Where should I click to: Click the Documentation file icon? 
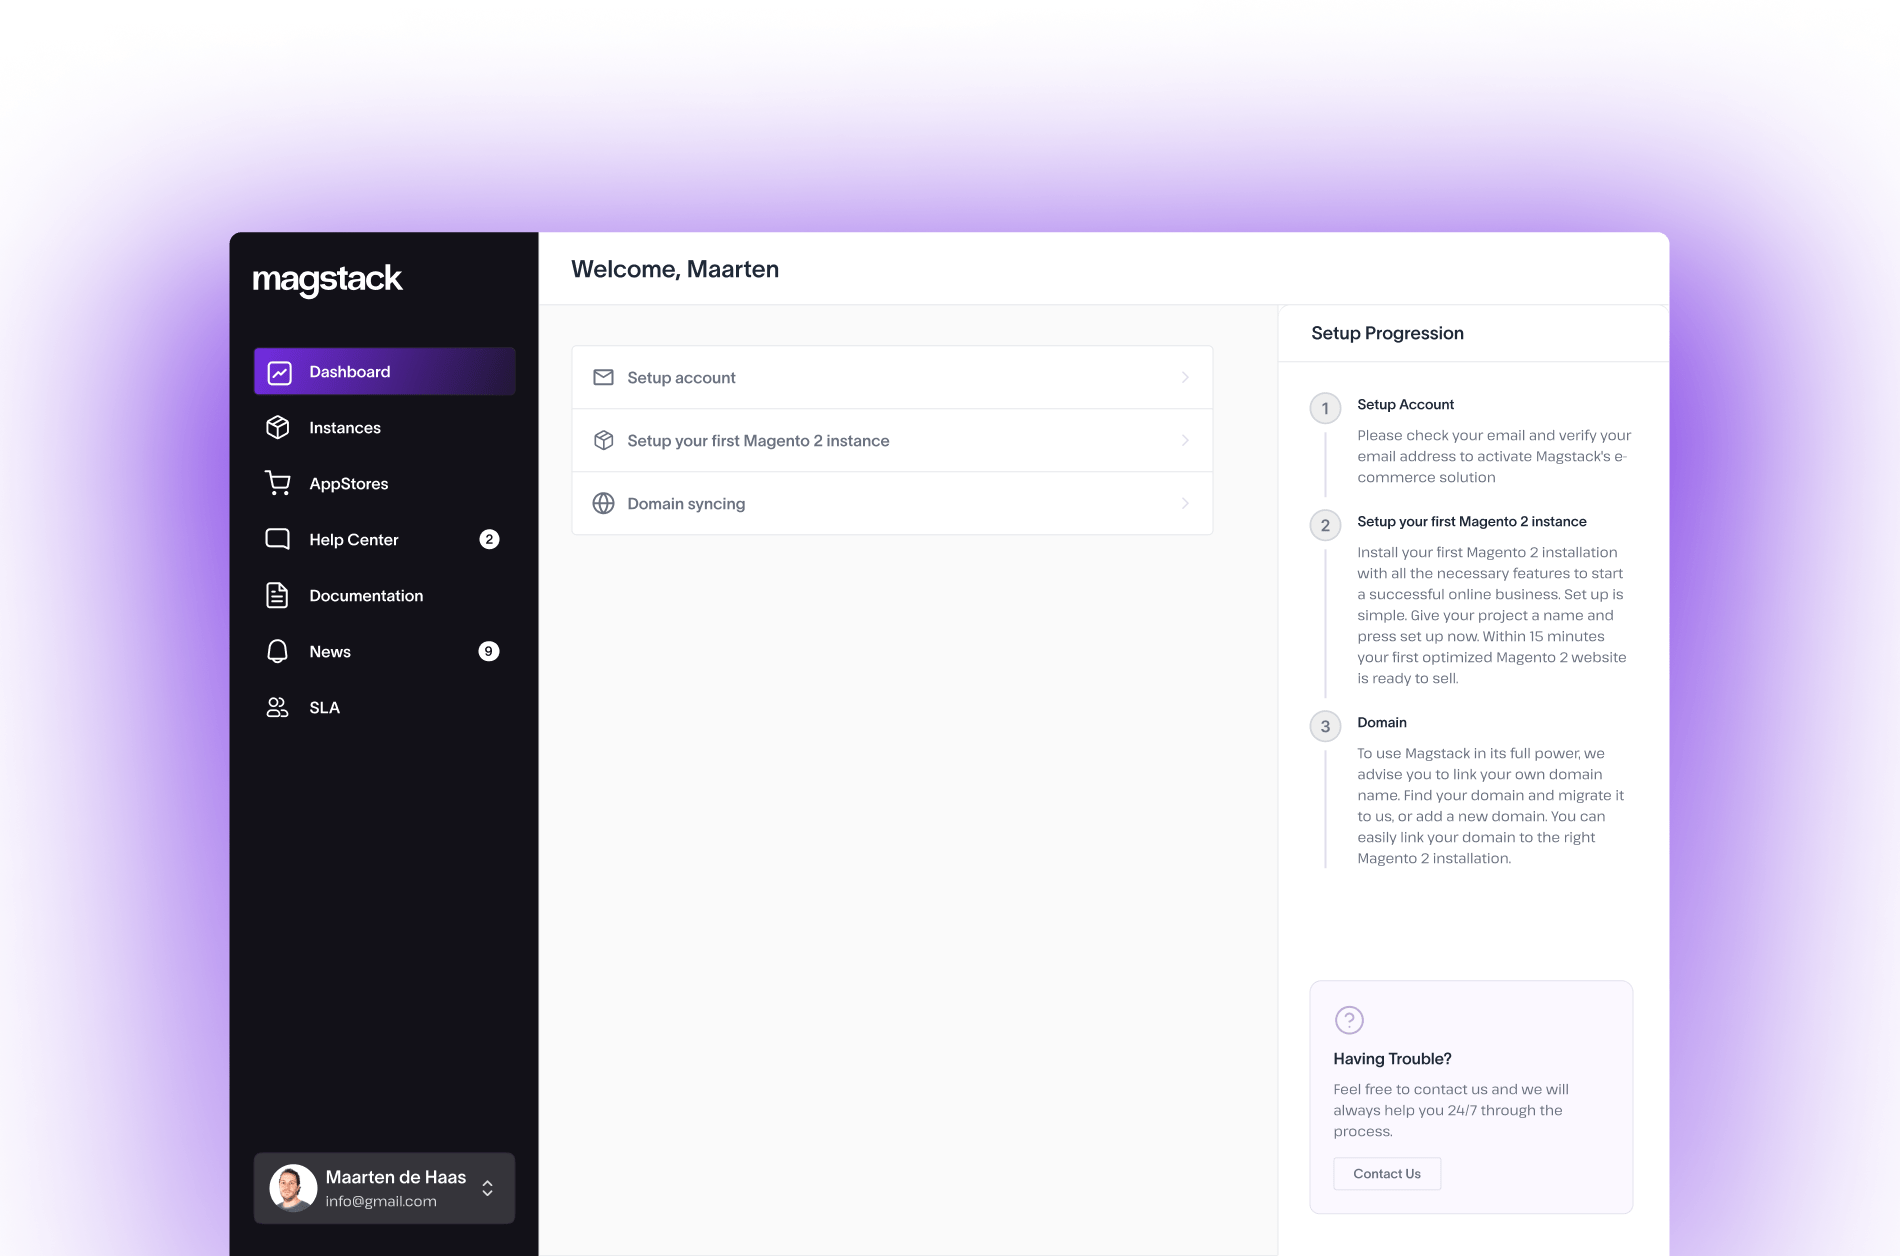pos(277,595)
